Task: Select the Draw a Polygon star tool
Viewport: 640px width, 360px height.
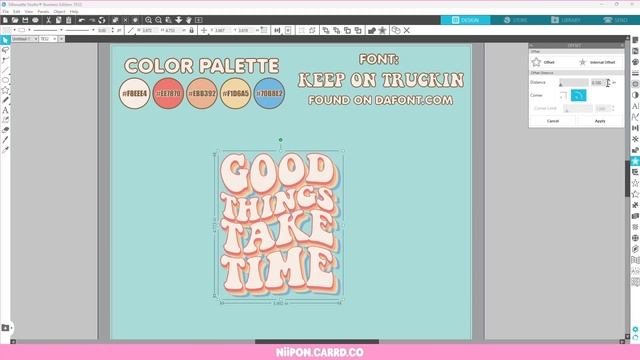Action: [x=5, y=90]
